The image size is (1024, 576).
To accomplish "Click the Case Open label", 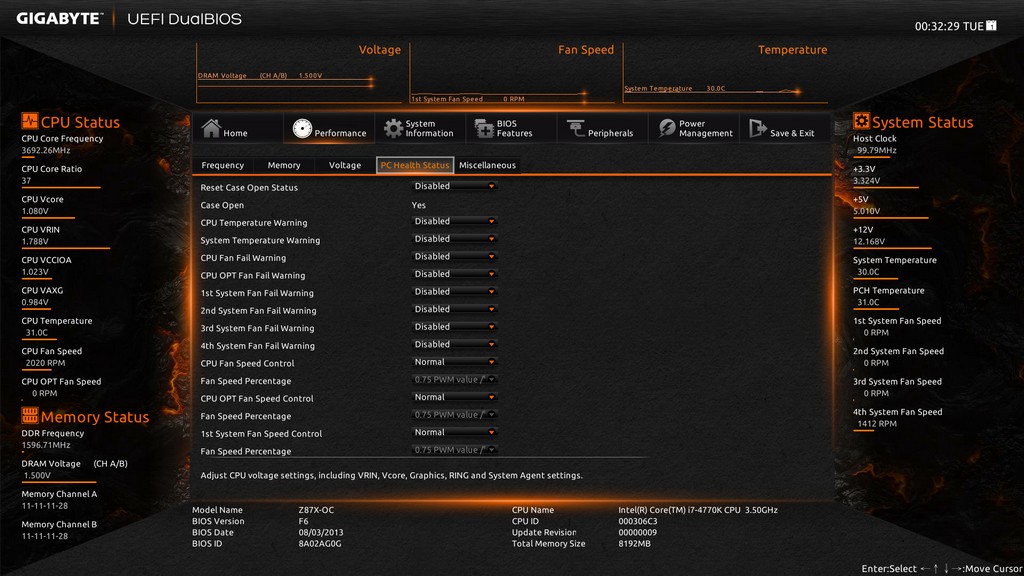I will 222,205.
